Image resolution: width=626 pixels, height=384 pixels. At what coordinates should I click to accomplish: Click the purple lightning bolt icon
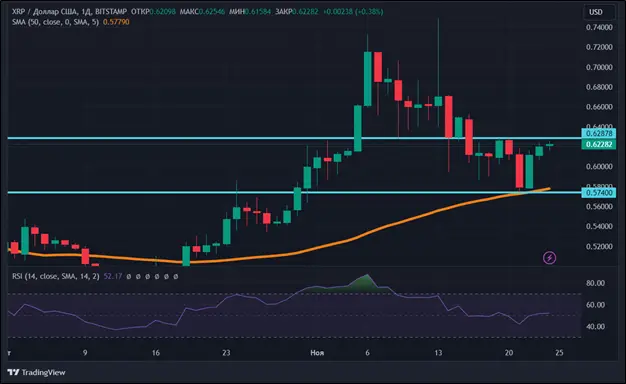550,258
